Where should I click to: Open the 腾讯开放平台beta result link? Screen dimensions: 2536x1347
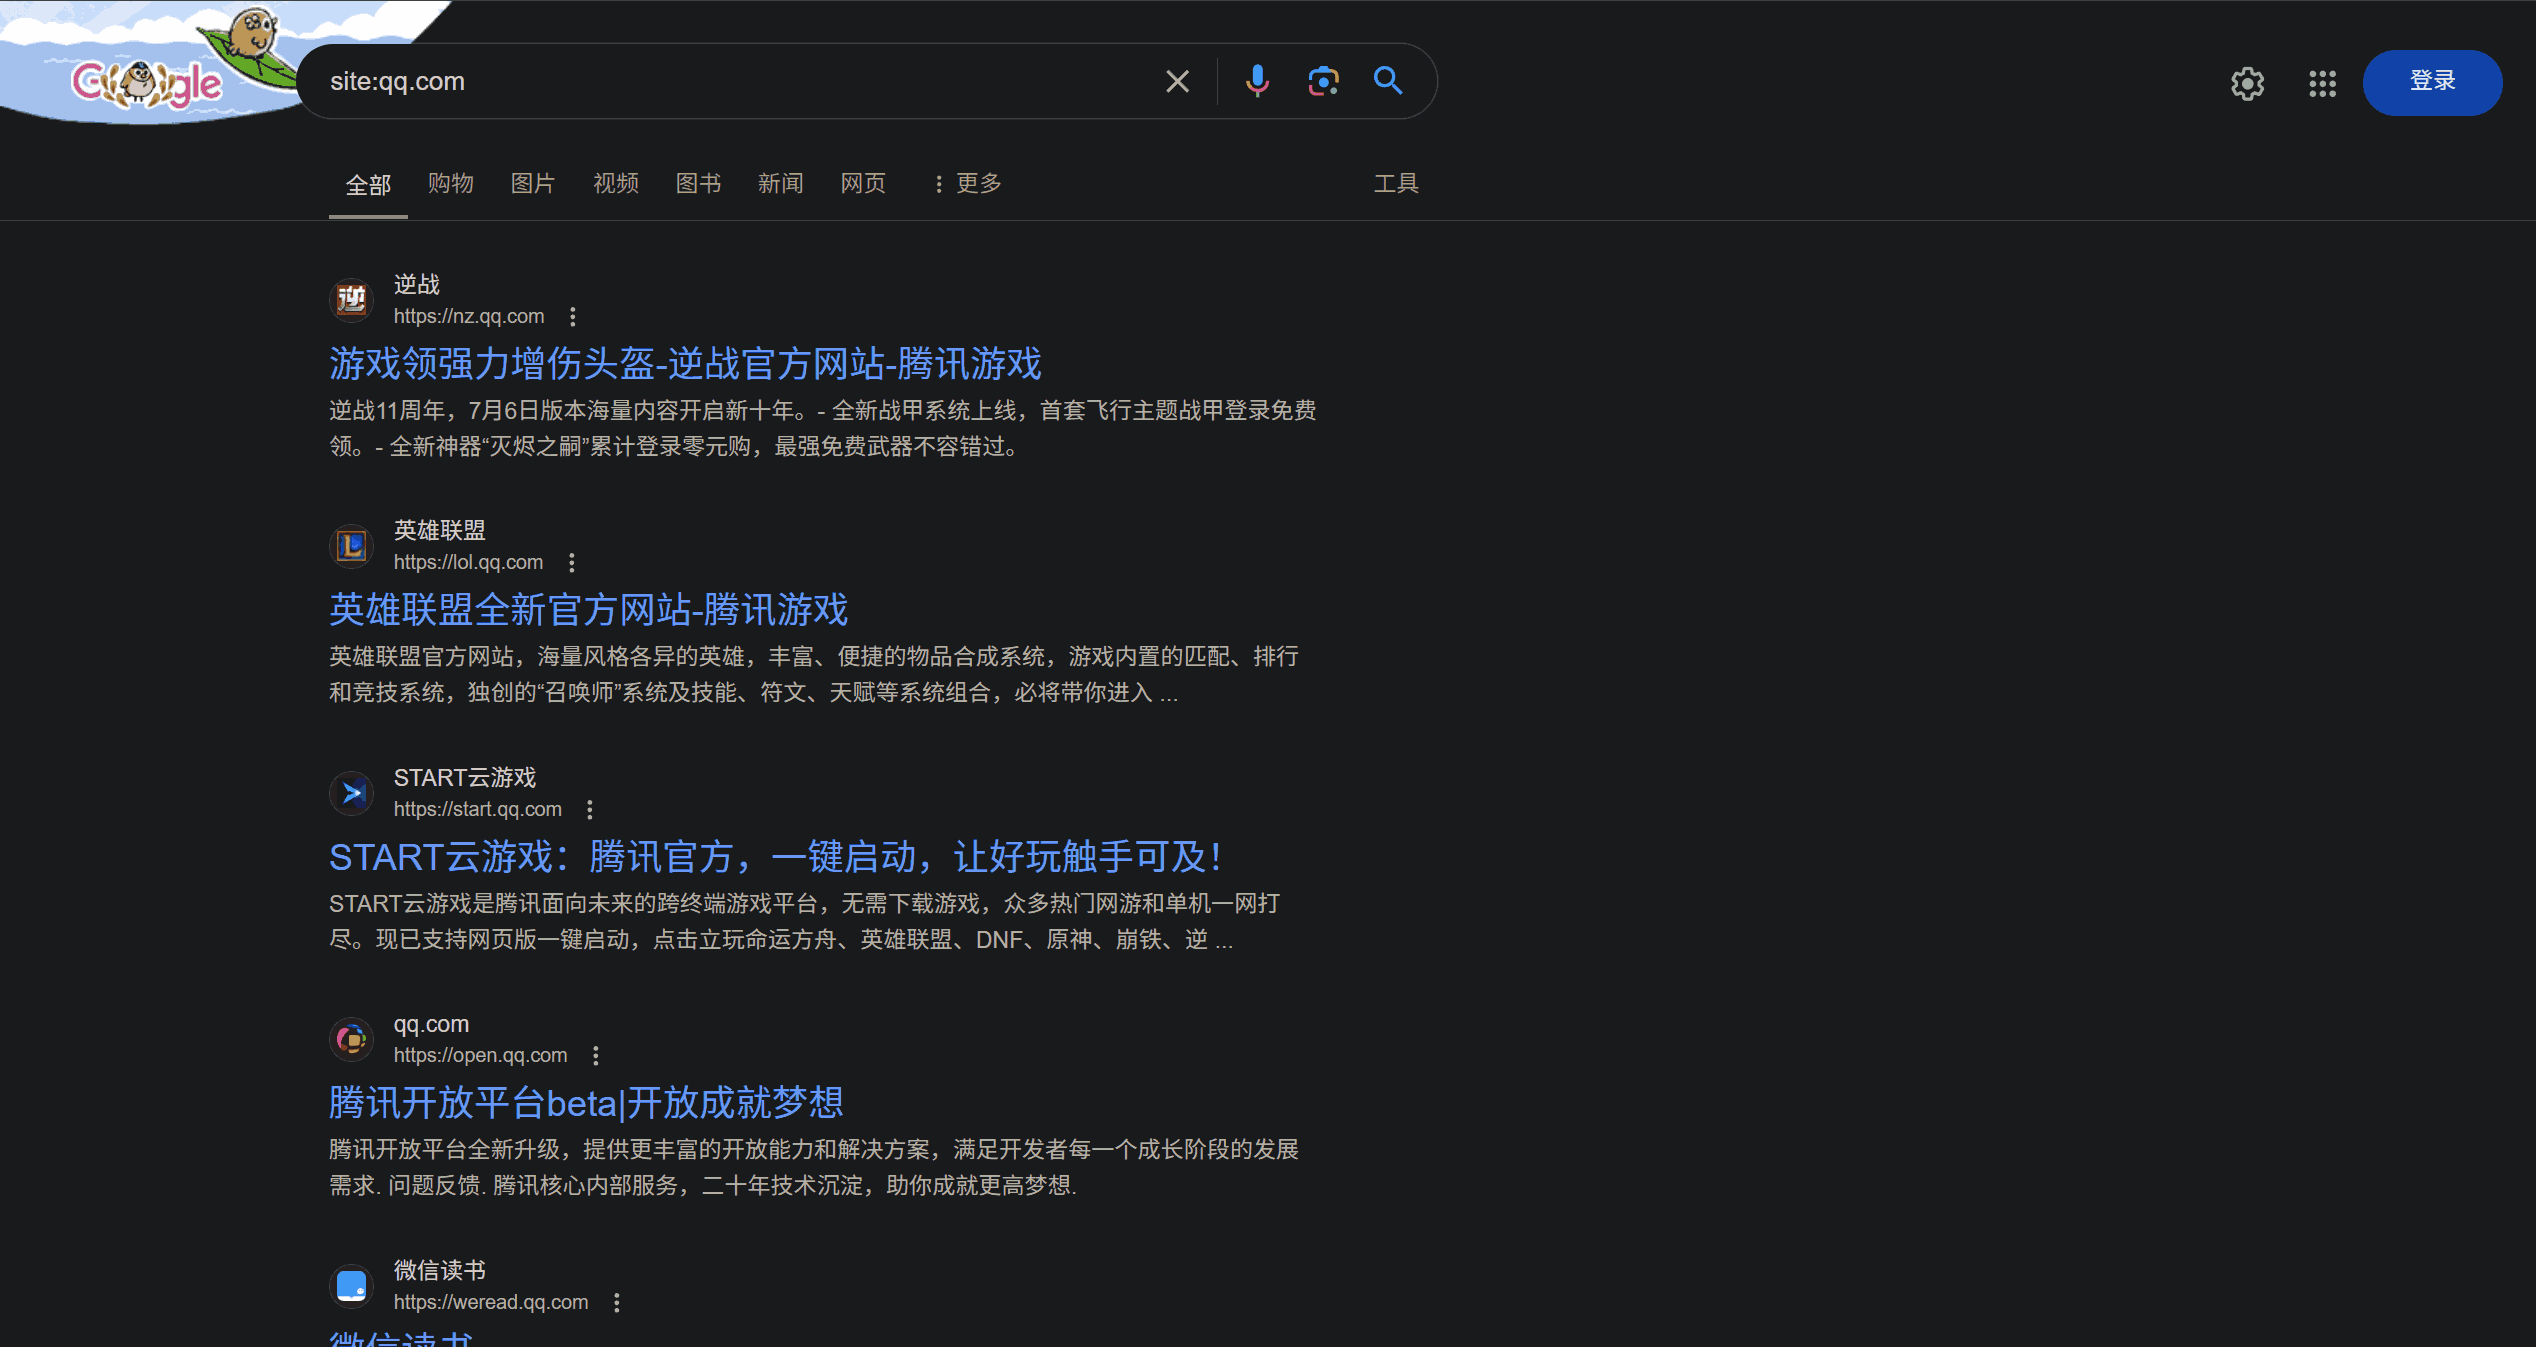click(x=585, y=1102)
